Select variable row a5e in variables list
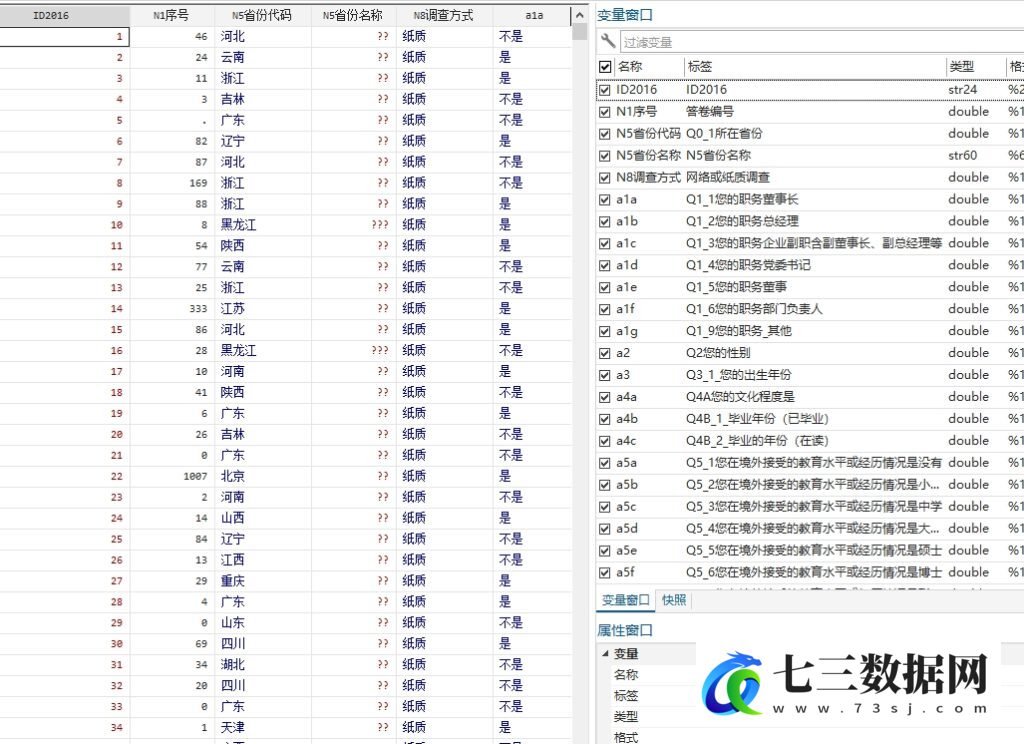The image size is (1024, 744). click(810, 551)
